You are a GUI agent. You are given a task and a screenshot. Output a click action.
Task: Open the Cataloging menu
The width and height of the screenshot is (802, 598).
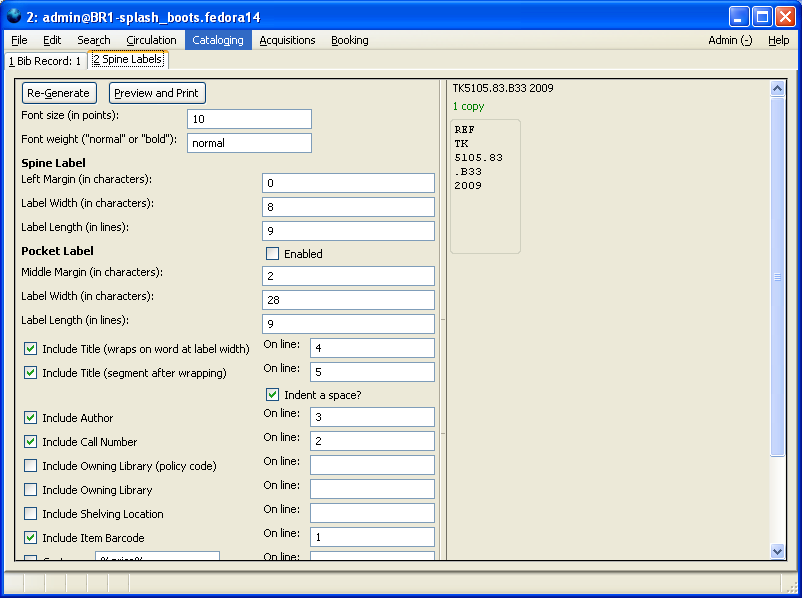pos(217,40)
